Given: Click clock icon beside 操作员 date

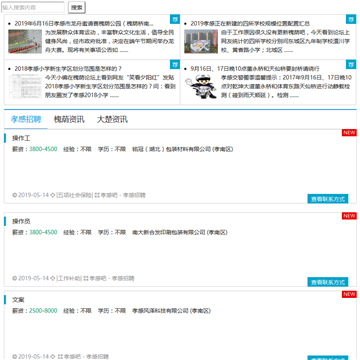Looking at the screenshot, I should (15, 278).
